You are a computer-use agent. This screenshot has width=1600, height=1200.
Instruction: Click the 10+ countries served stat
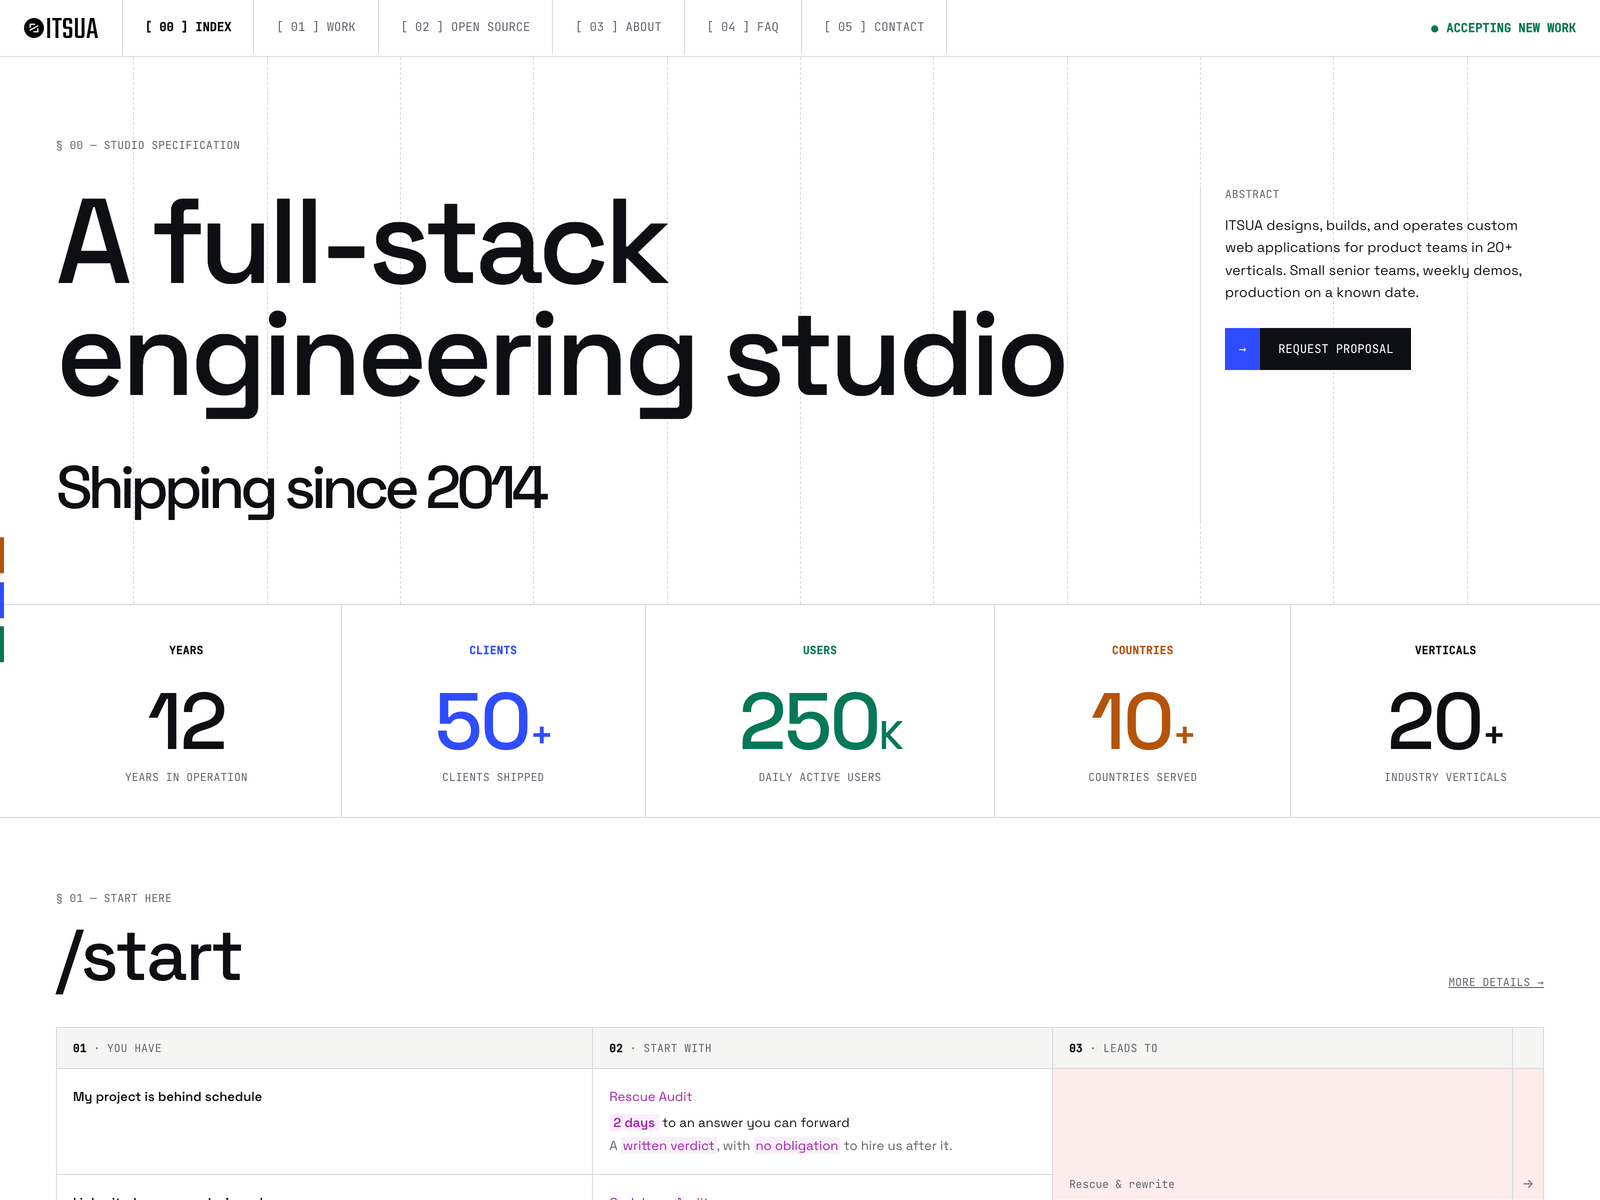1142,711
